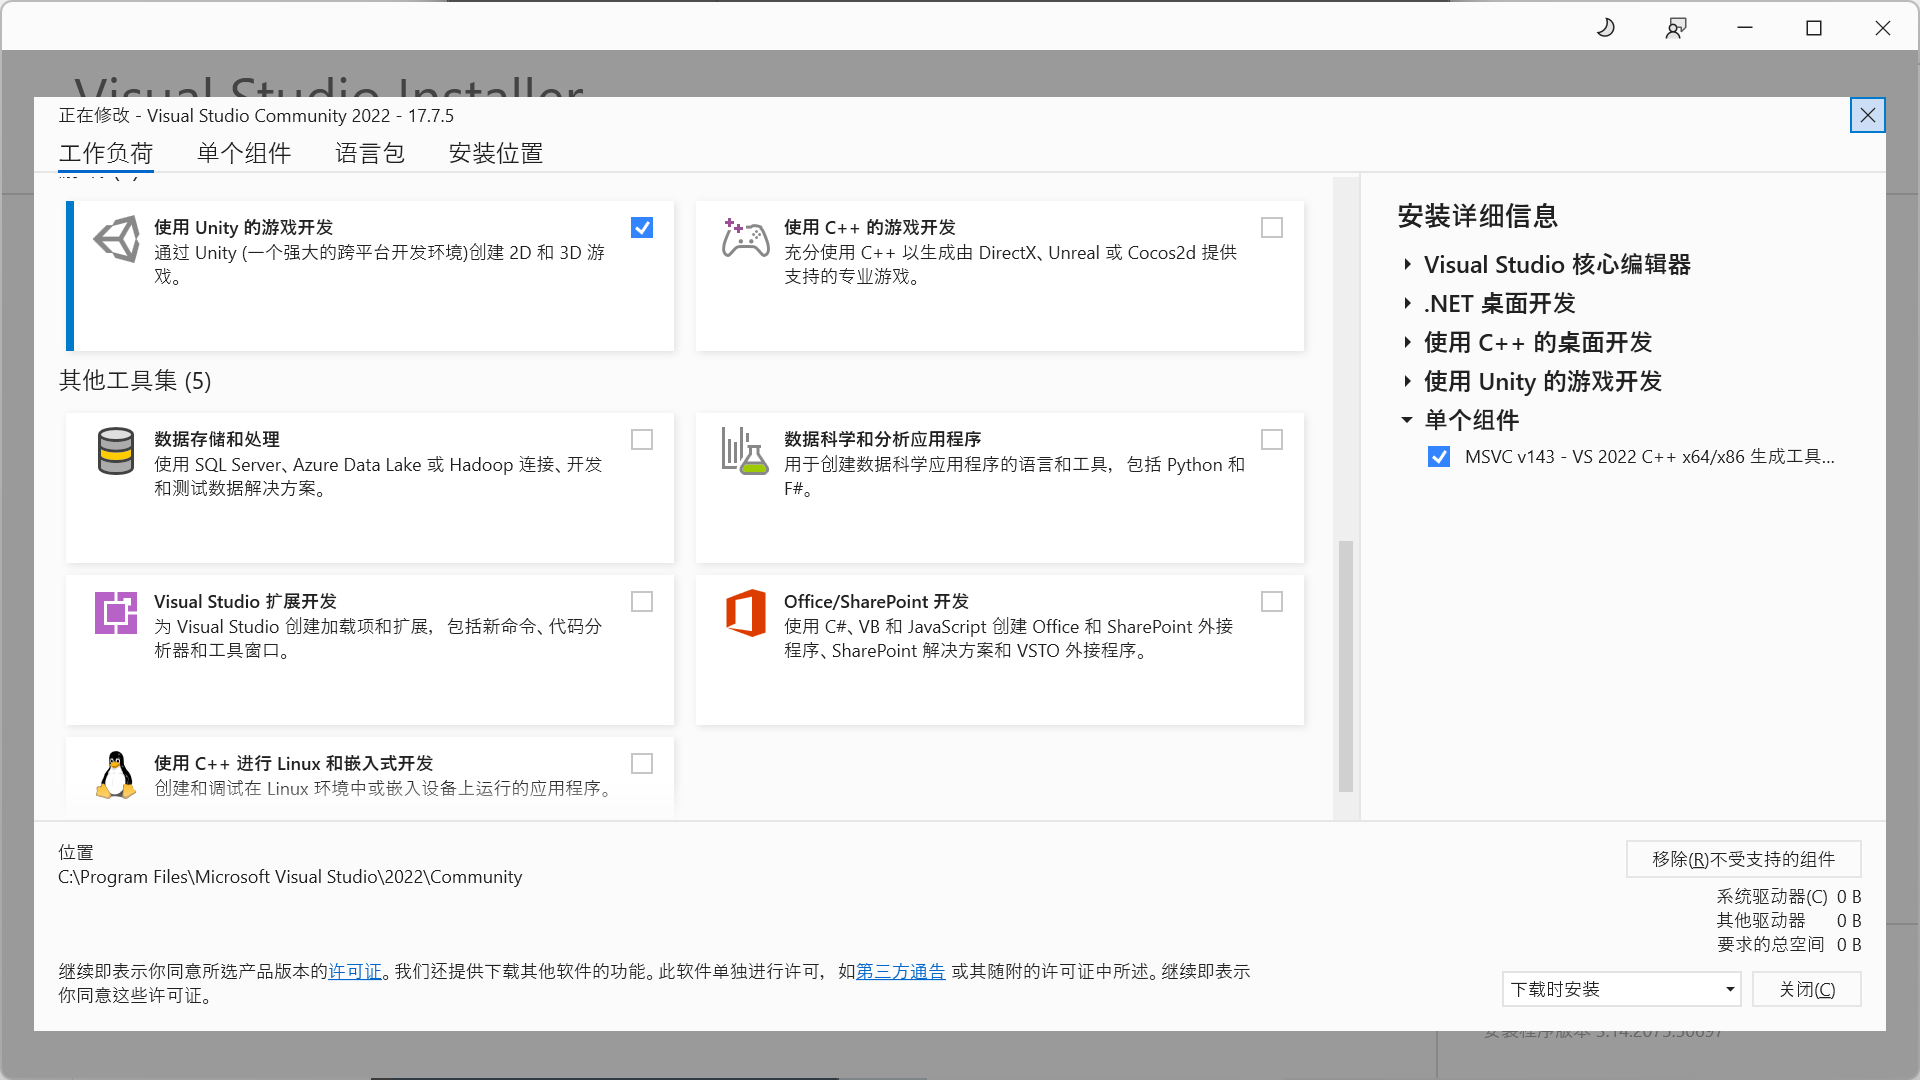Click the install location path text
This screenshot has height=1080, width=1920.
tap(290, 877)
